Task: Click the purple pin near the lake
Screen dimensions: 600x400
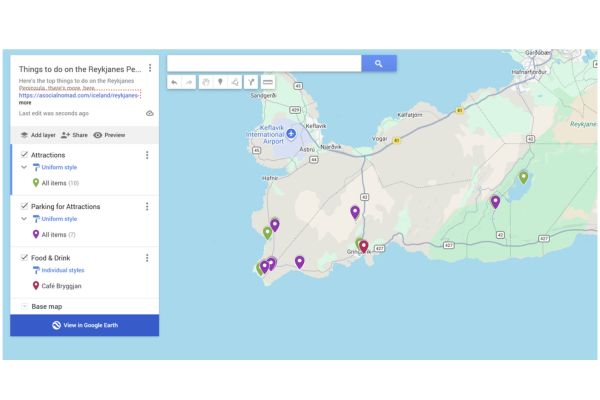Action: coord(496,201)
